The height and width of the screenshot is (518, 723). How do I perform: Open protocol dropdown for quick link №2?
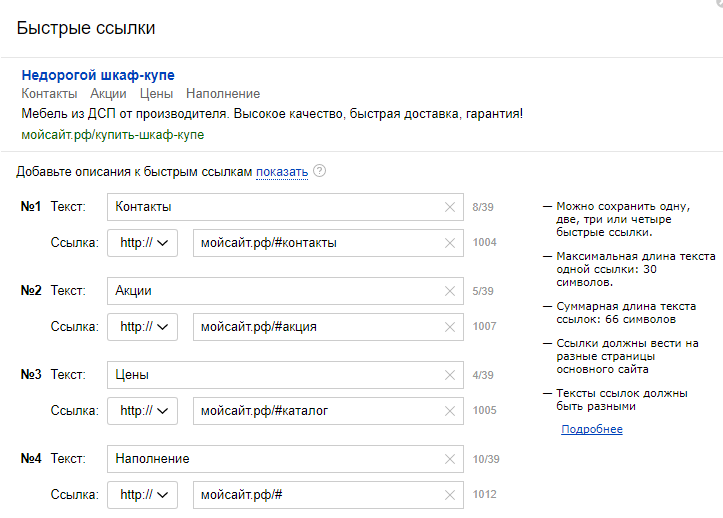pos(142,327)
